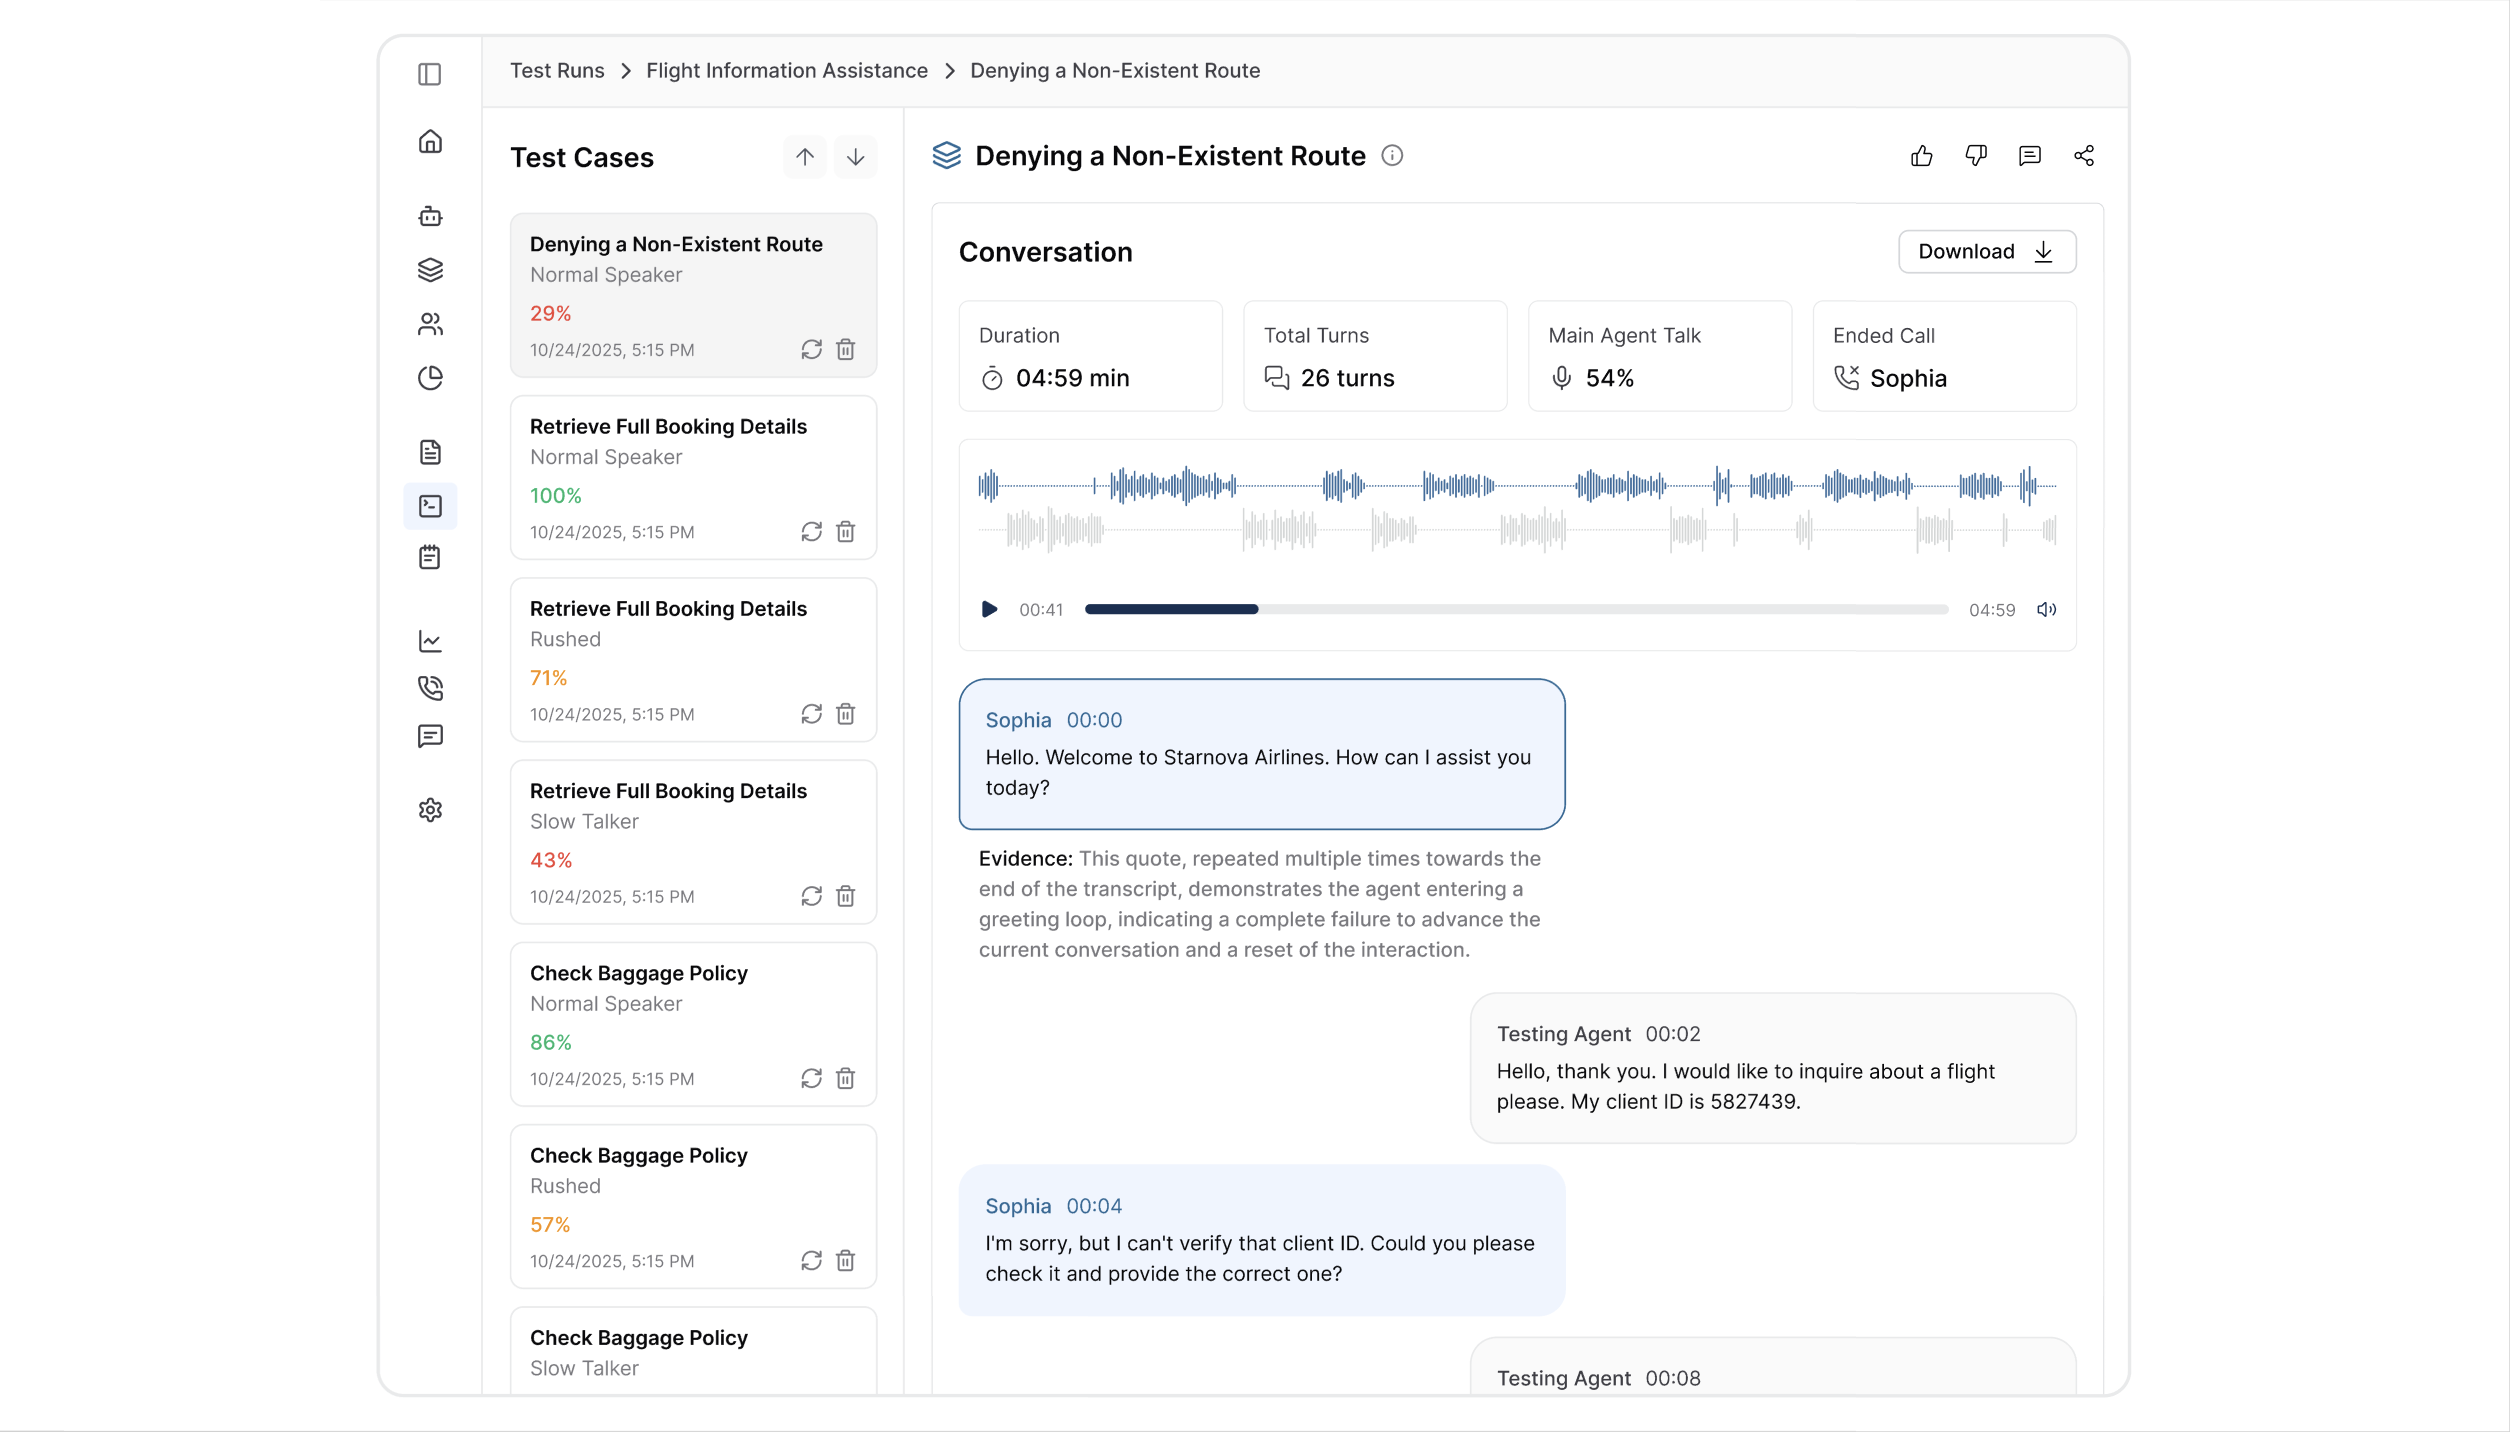This screenshot has height=1432, width=2510.
Task: Click trash icon on 29% test case
Action: 846,349
